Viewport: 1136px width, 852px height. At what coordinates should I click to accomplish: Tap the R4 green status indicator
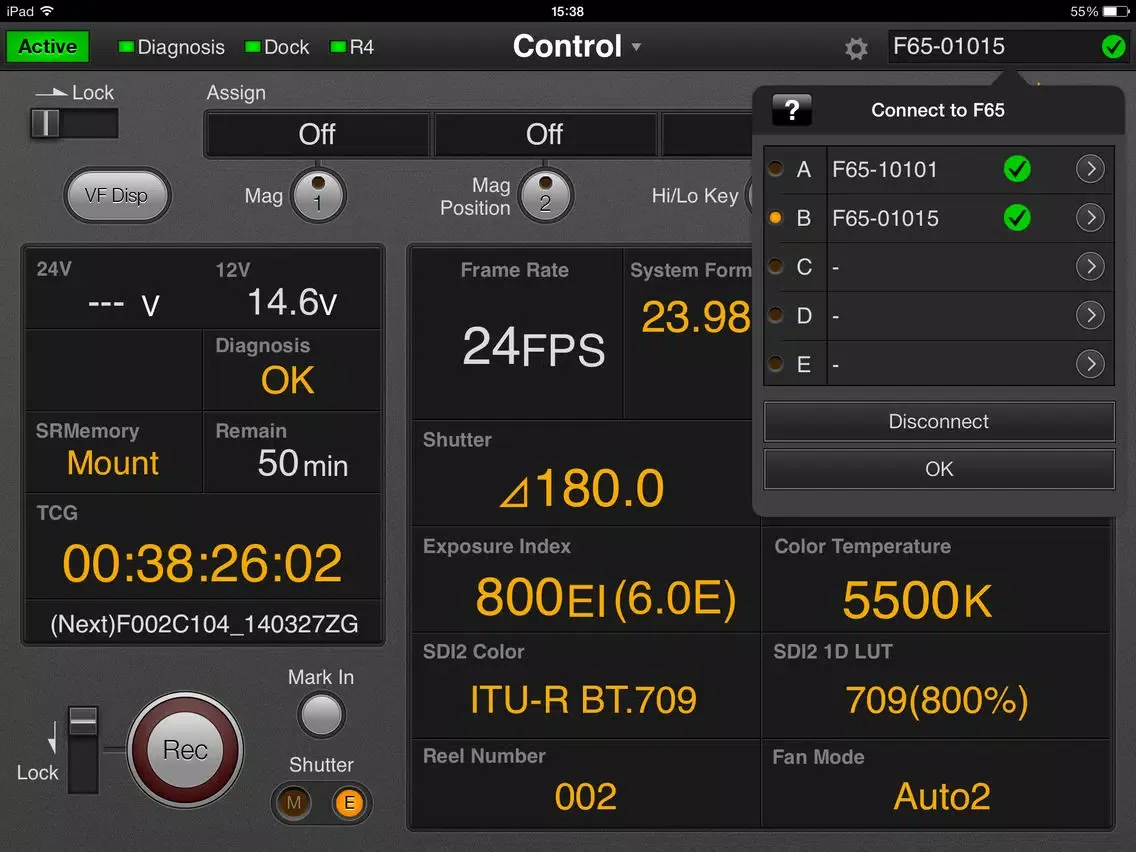[338, 47]
